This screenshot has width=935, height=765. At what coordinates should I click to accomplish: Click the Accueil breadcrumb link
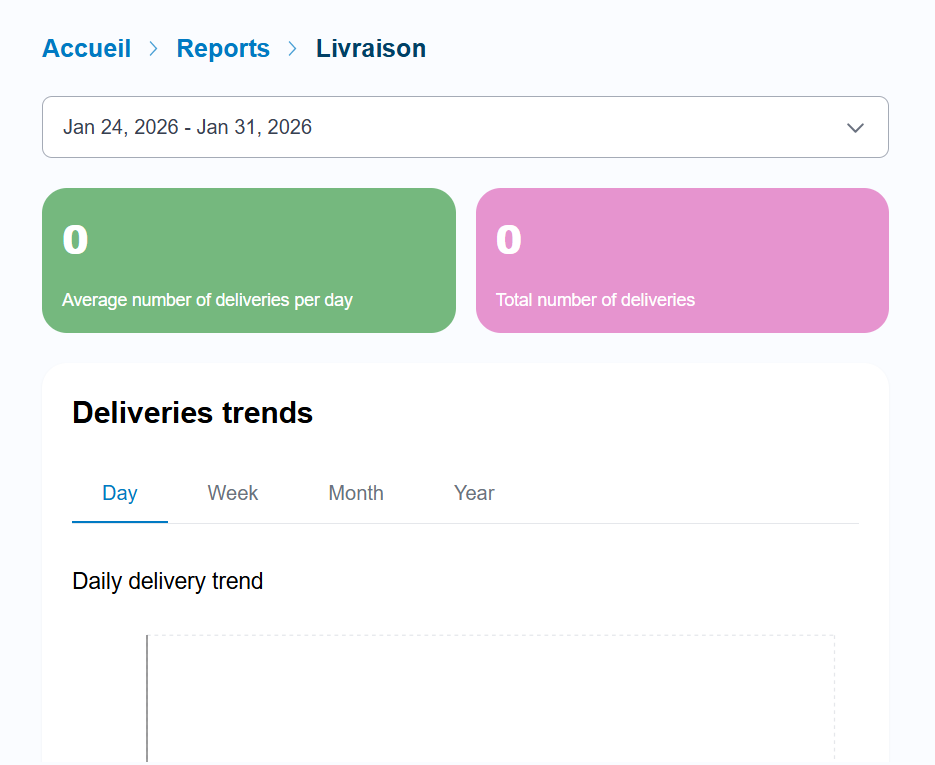coord(86,48)
